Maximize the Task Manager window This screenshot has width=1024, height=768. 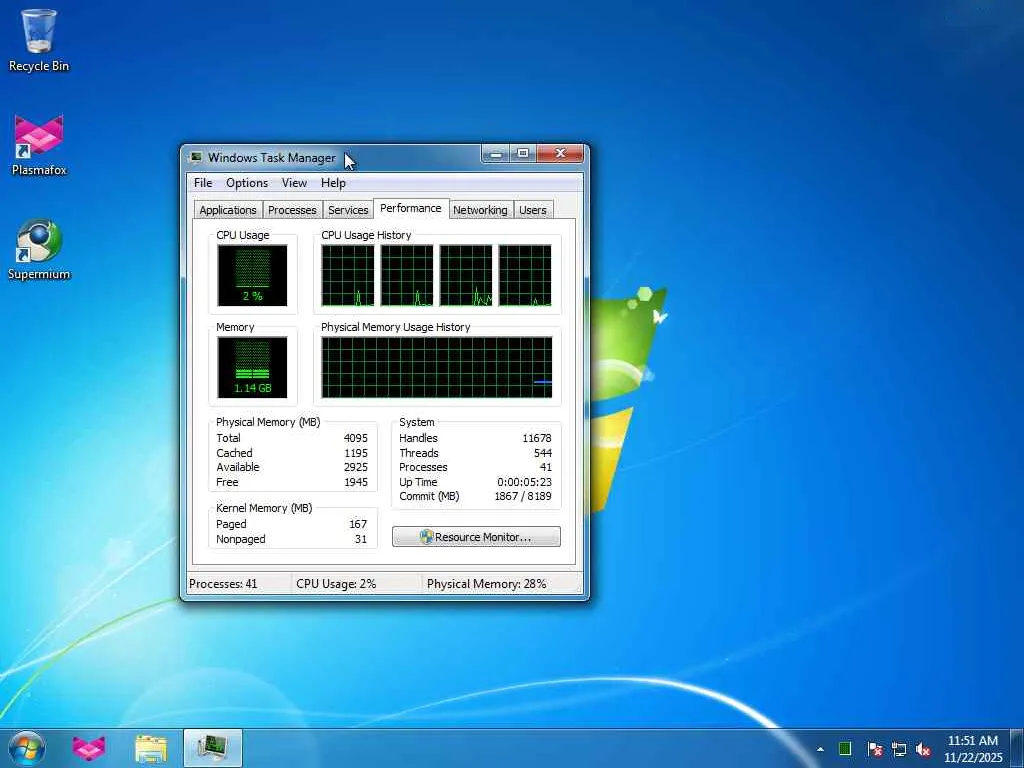(523, 154)
